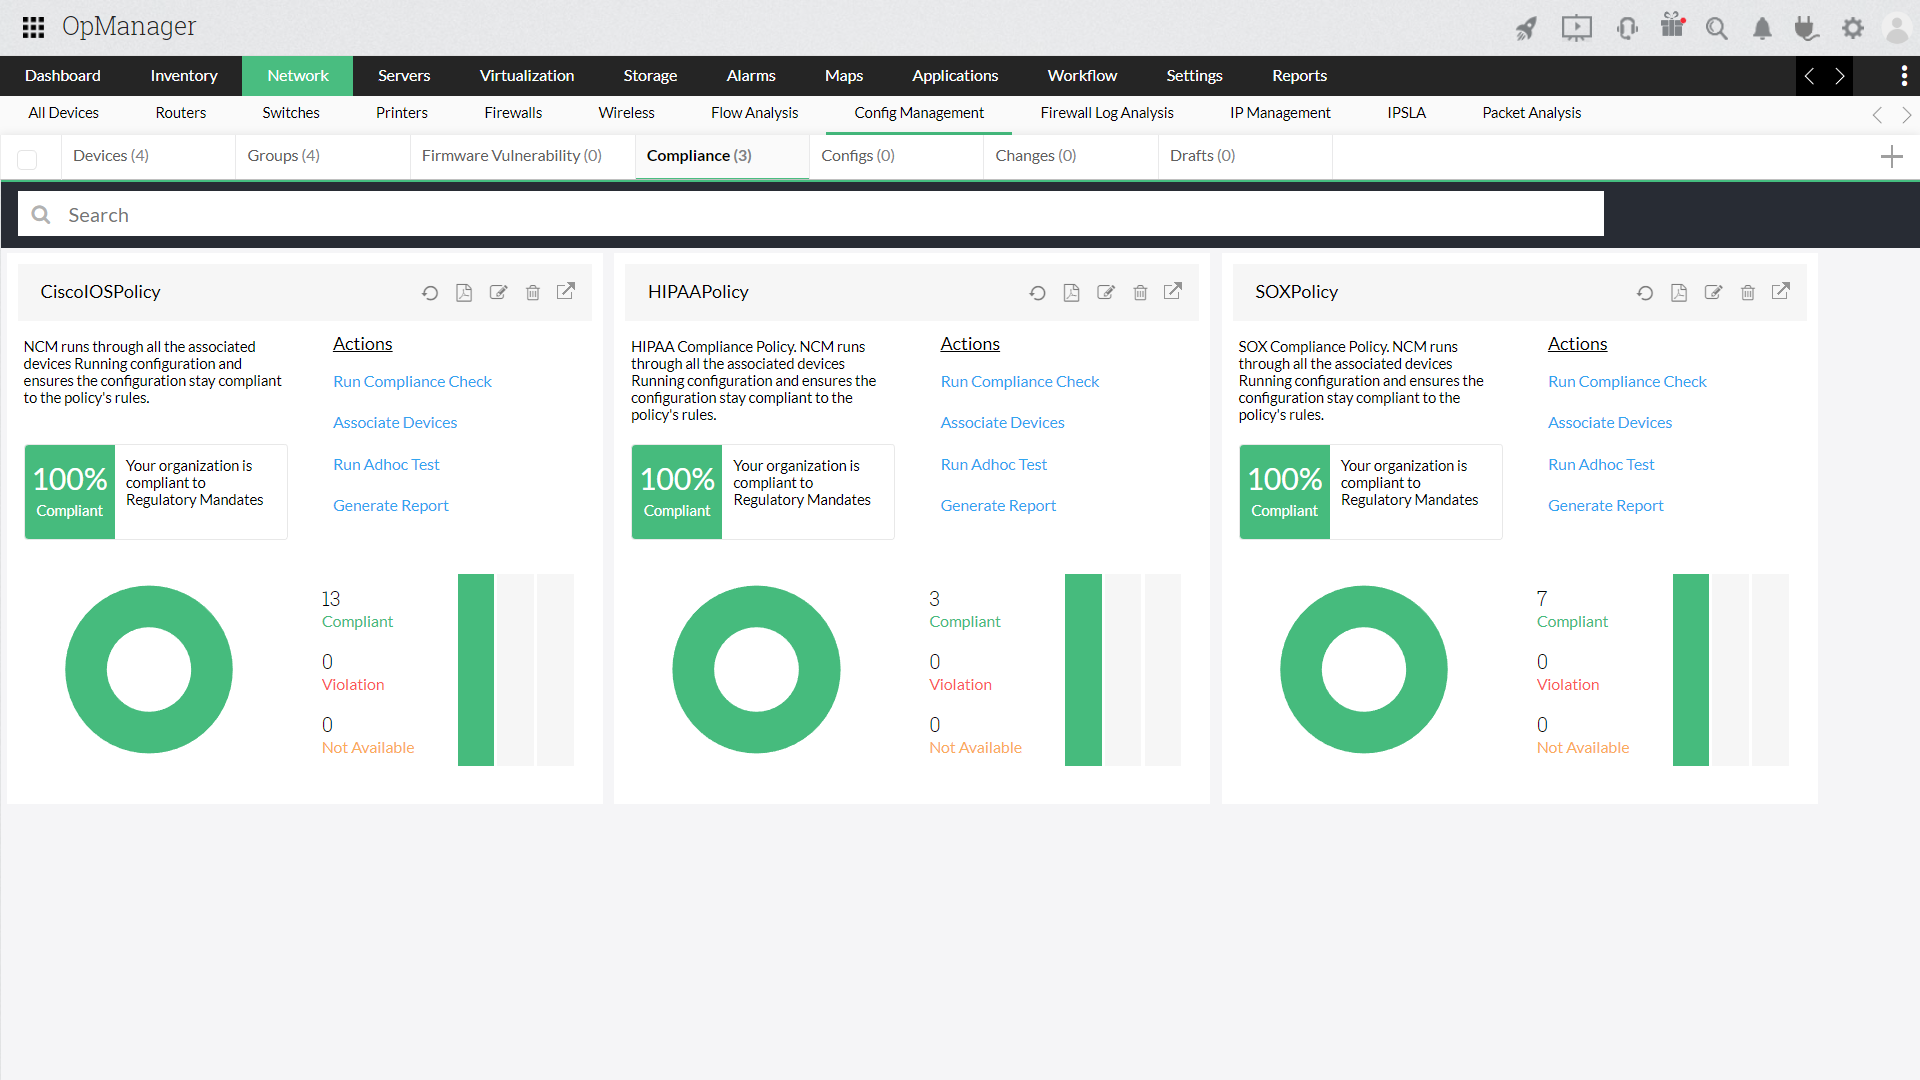The height and width of the screenshot is (1080, 1920).
Task: Associate Devices under HIPAAPolicy actions
Action: [x=1002, y=422]
